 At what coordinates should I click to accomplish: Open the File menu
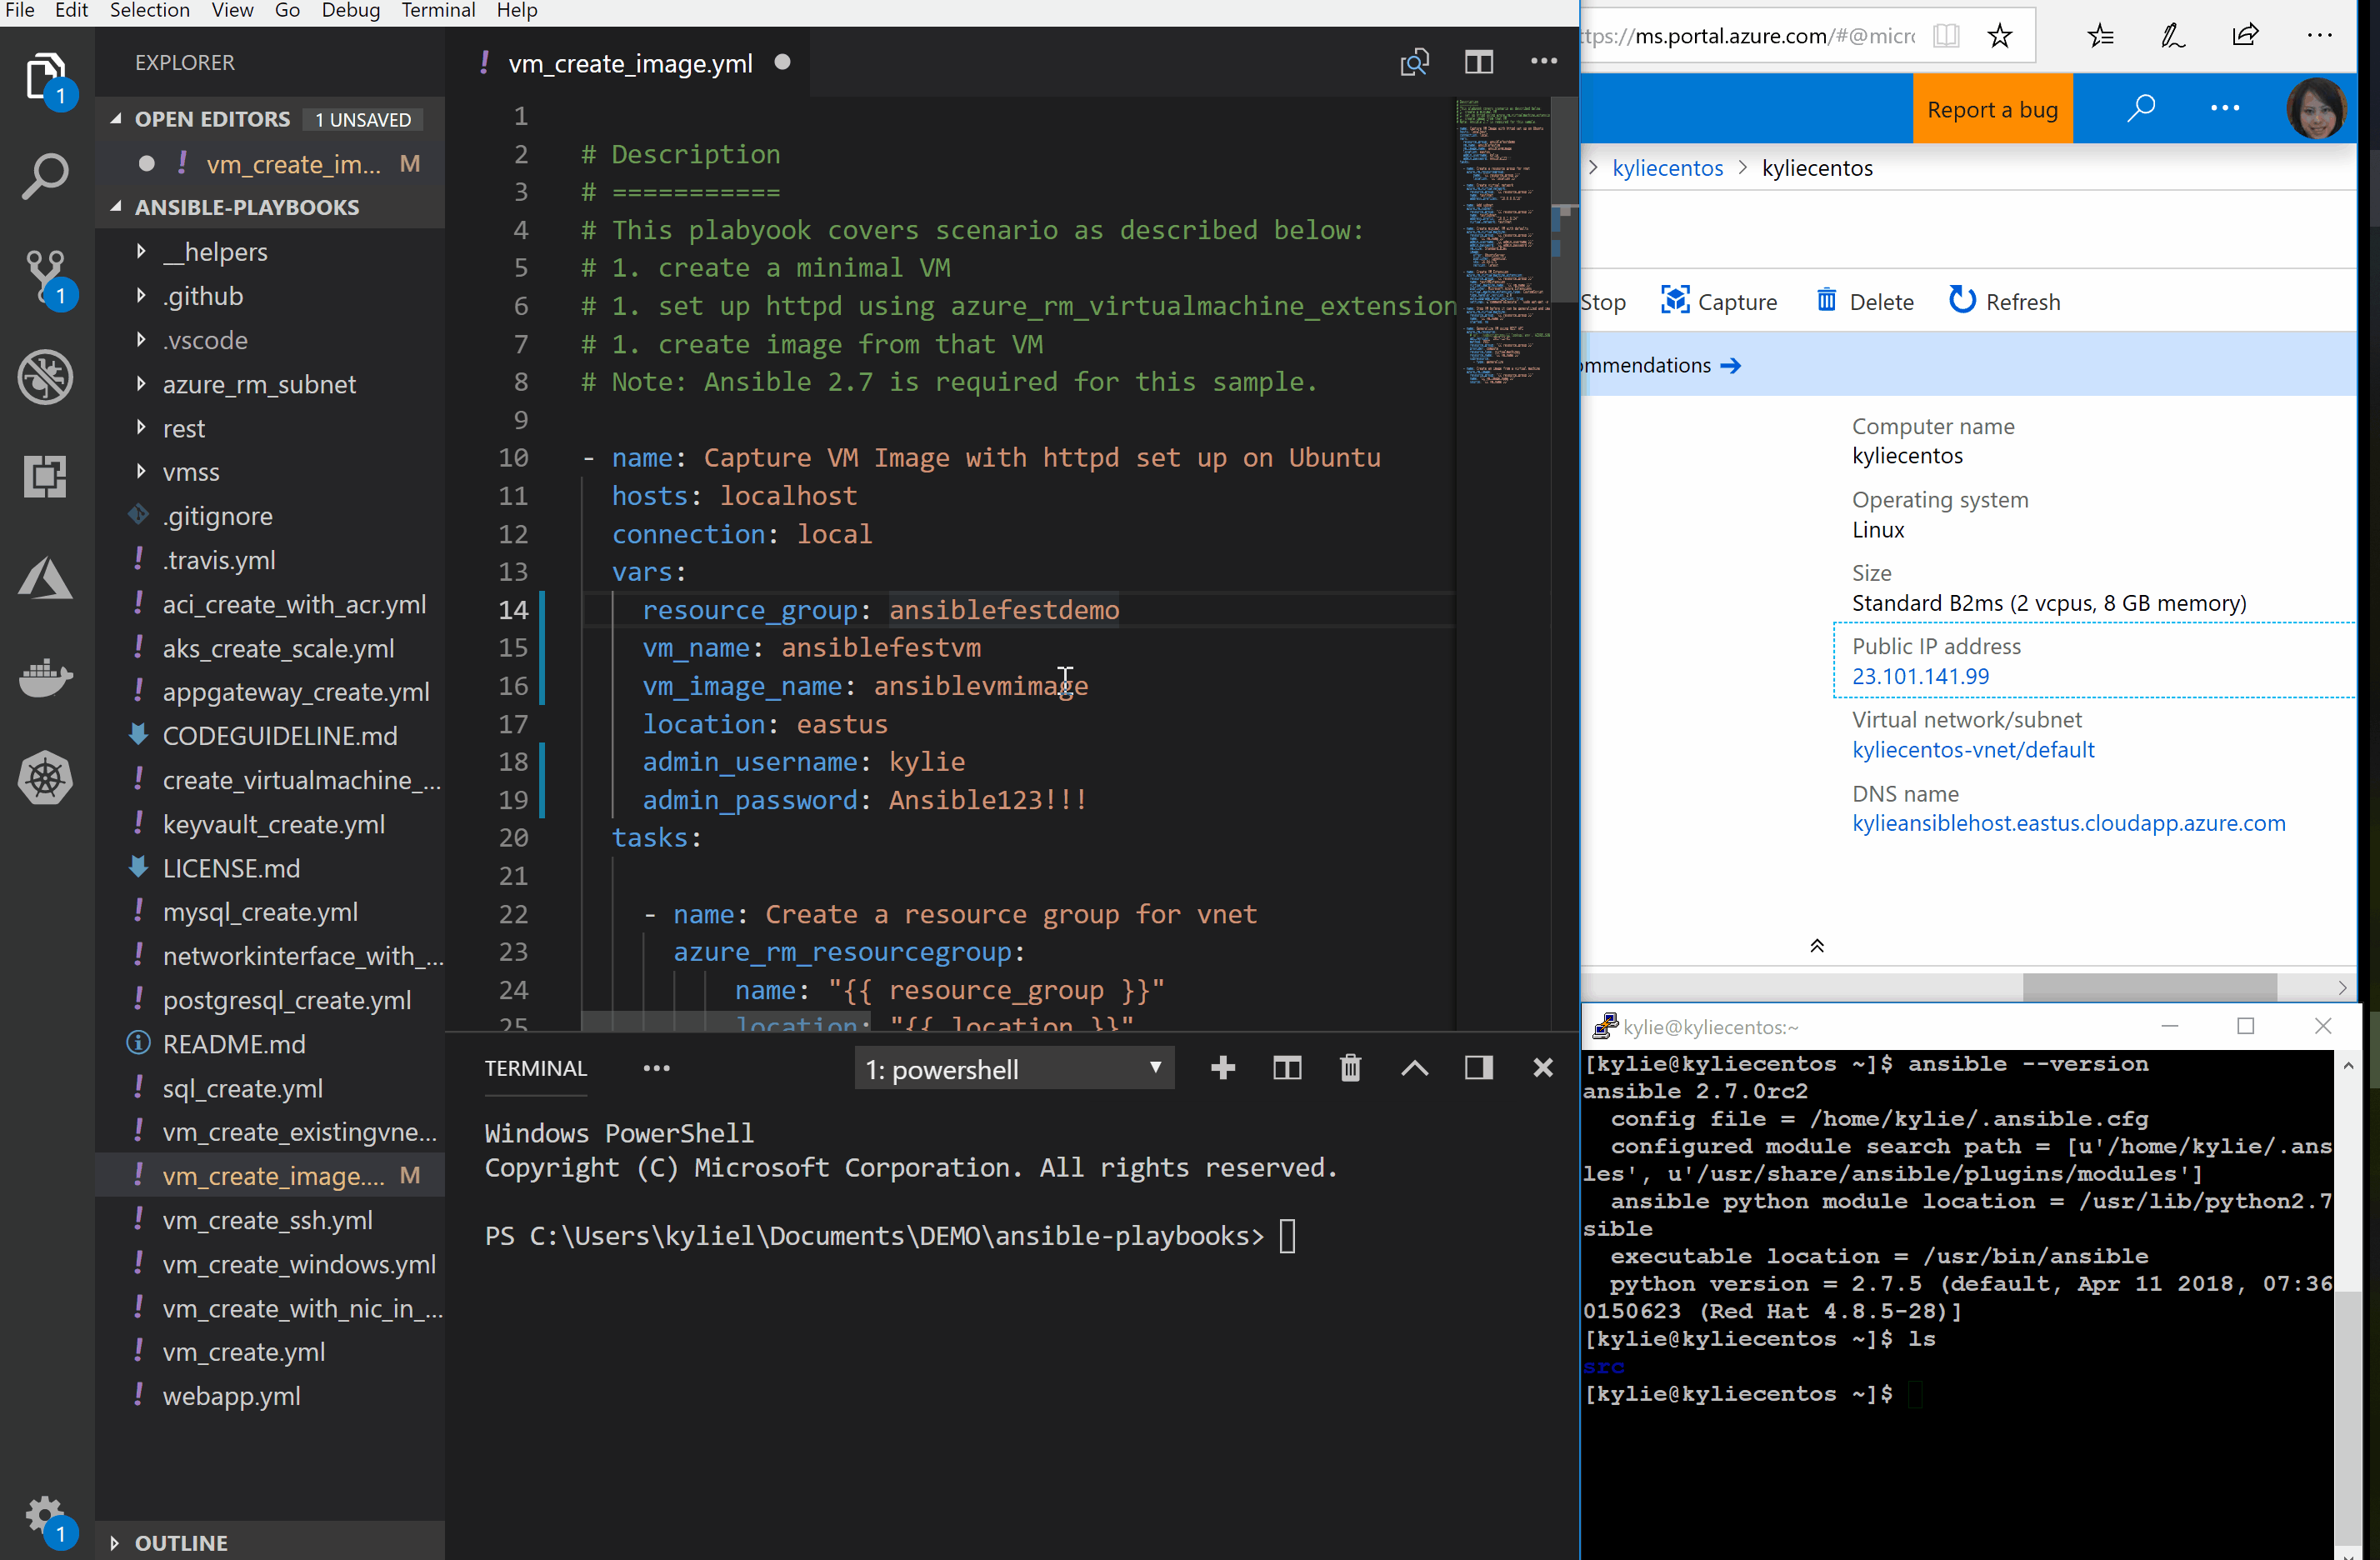[19, 11]
